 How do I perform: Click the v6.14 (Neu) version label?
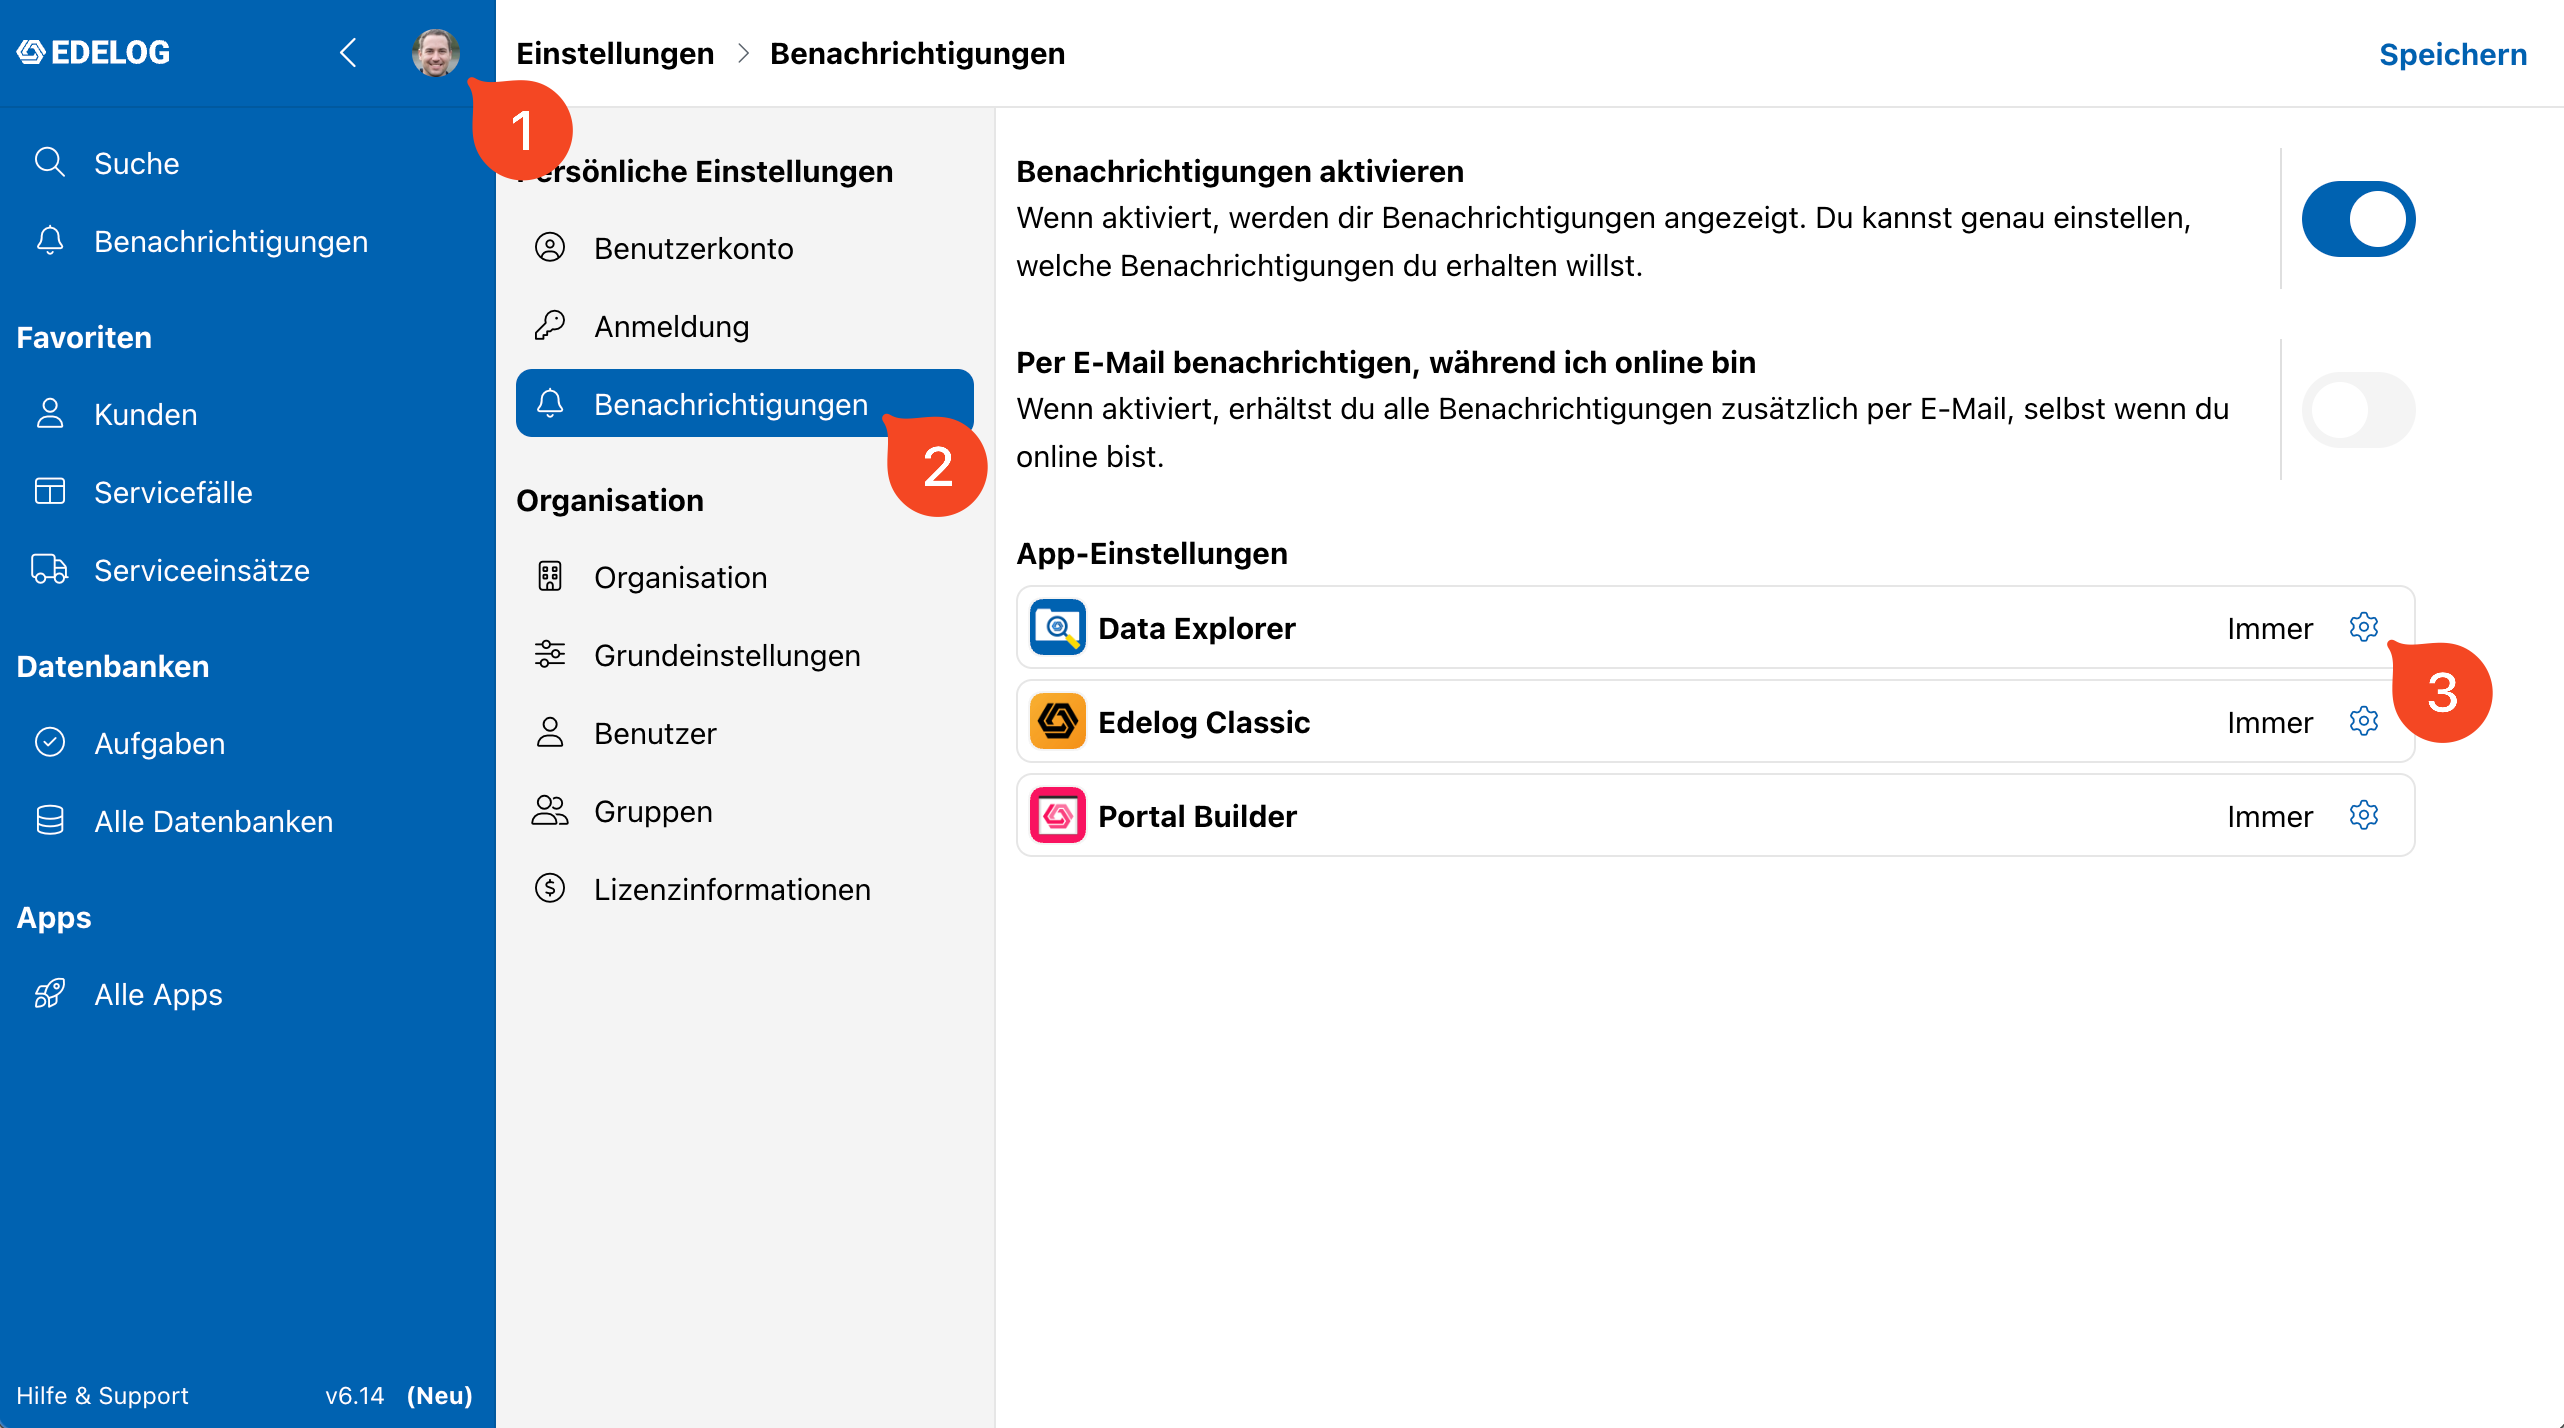(x=399, y=1395)
